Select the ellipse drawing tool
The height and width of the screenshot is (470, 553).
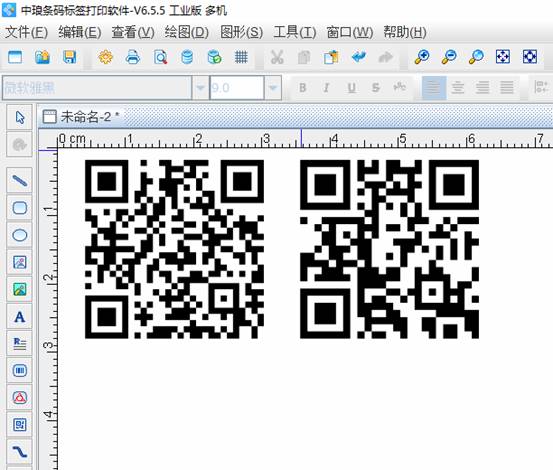pos(20,235)
